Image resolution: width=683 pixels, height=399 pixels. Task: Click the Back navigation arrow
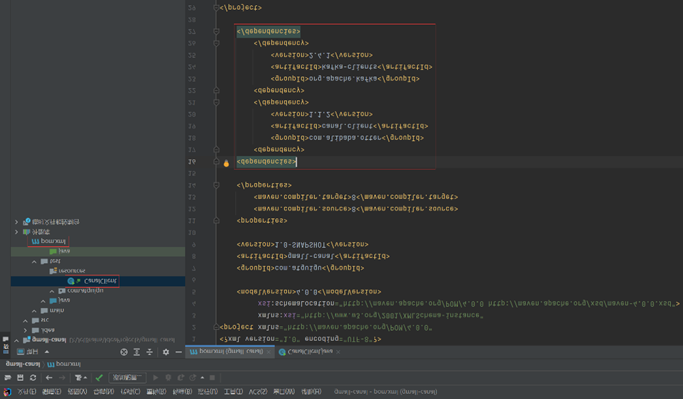(x=49, y=378)
